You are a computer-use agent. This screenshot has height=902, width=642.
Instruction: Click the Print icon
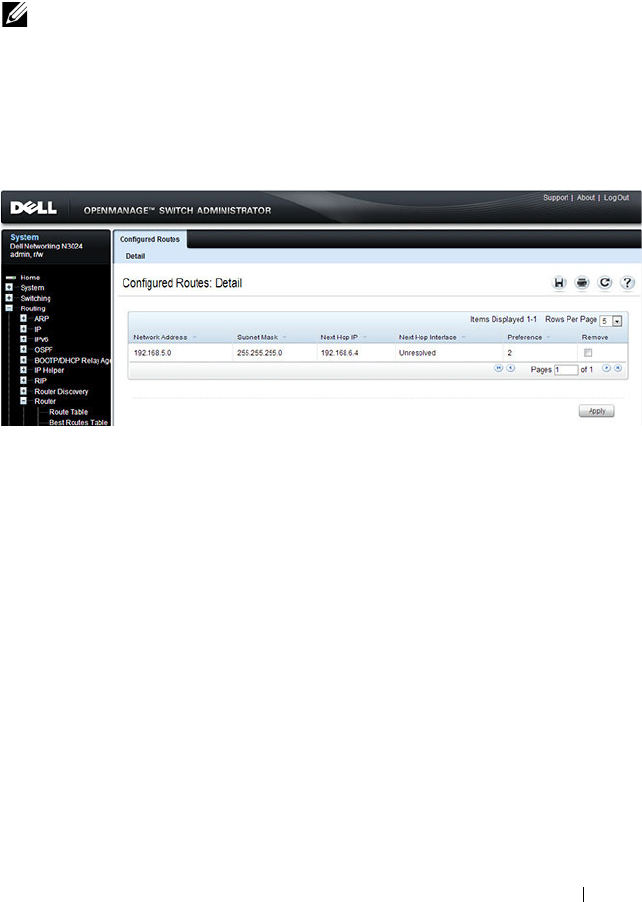(x=582, y=282)
